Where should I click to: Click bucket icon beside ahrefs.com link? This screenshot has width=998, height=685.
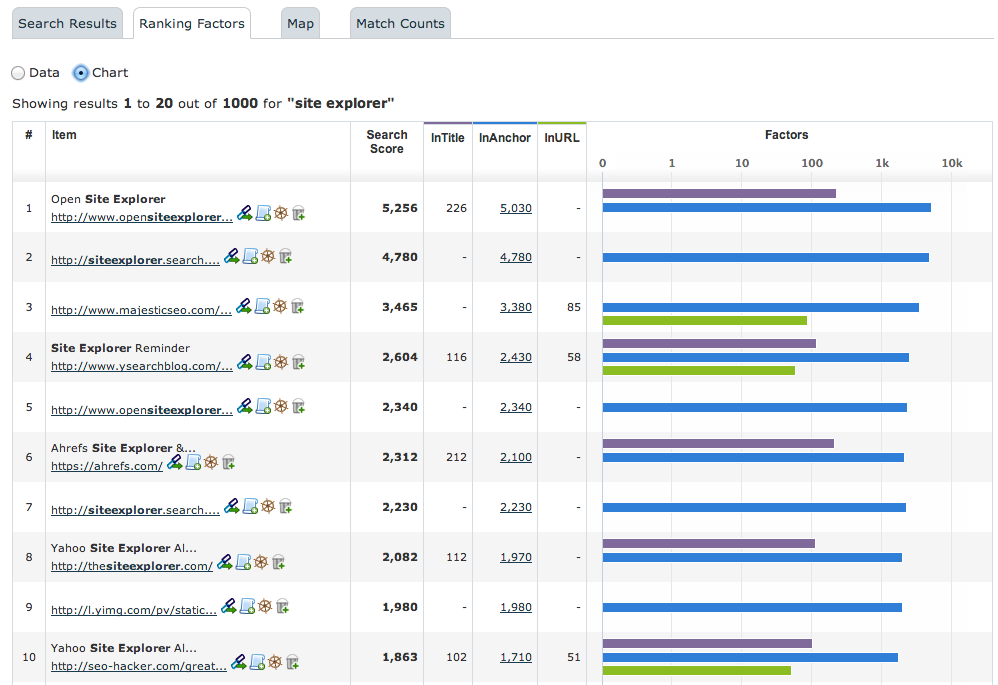(228, 463)
